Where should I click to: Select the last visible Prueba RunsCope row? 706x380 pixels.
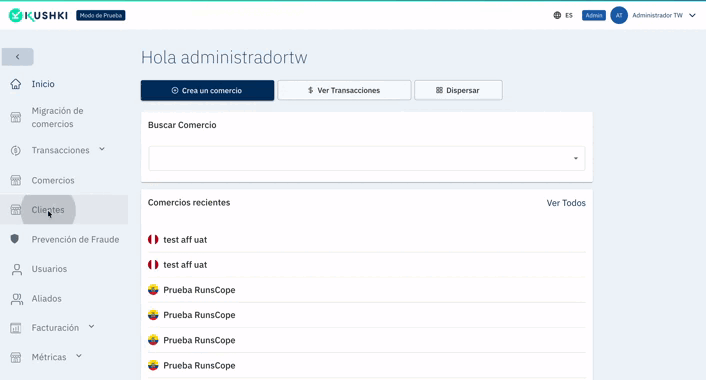pyautogui.click(x=367, y=366)
